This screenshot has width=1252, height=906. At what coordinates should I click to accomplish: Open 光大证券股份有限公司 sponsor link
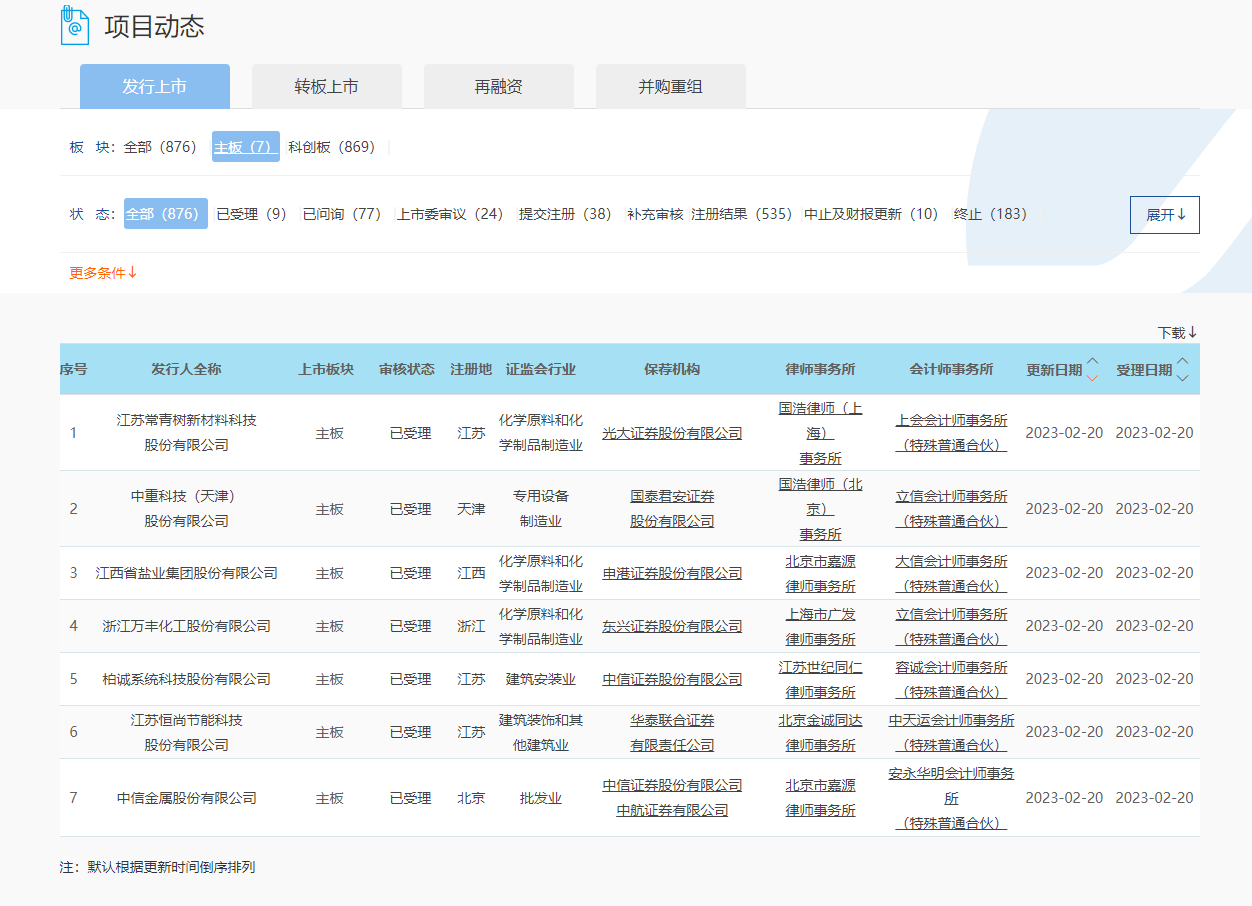tap(672, 433)
